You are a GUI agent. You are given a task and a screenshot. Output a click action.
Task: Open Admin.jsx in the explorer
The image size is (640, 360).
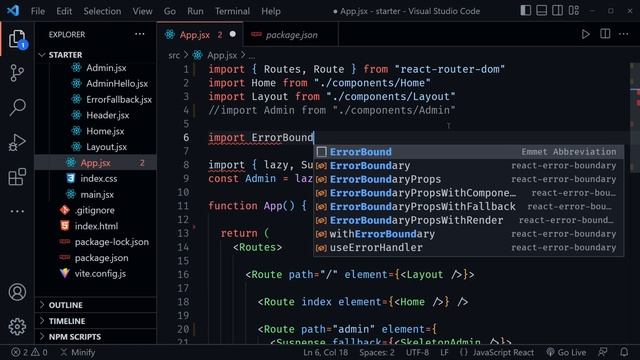(106, 68)
